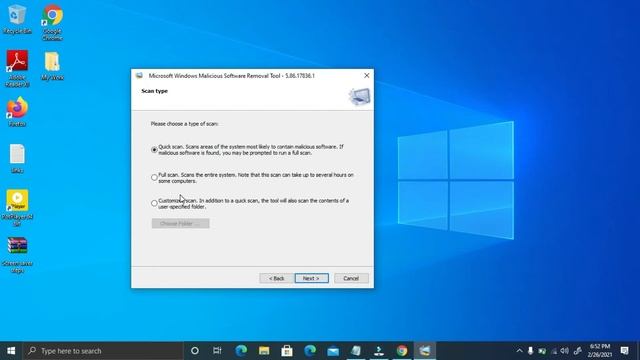Open the taskbar clock and date
The image size is (640, 360).
tap(599, 351)
